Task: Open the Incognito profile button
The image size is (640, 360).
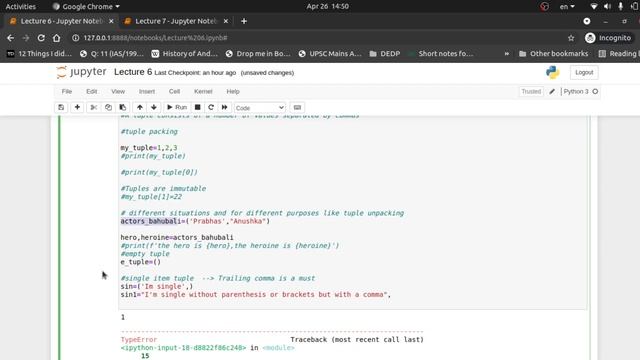Action: point(608,38)
